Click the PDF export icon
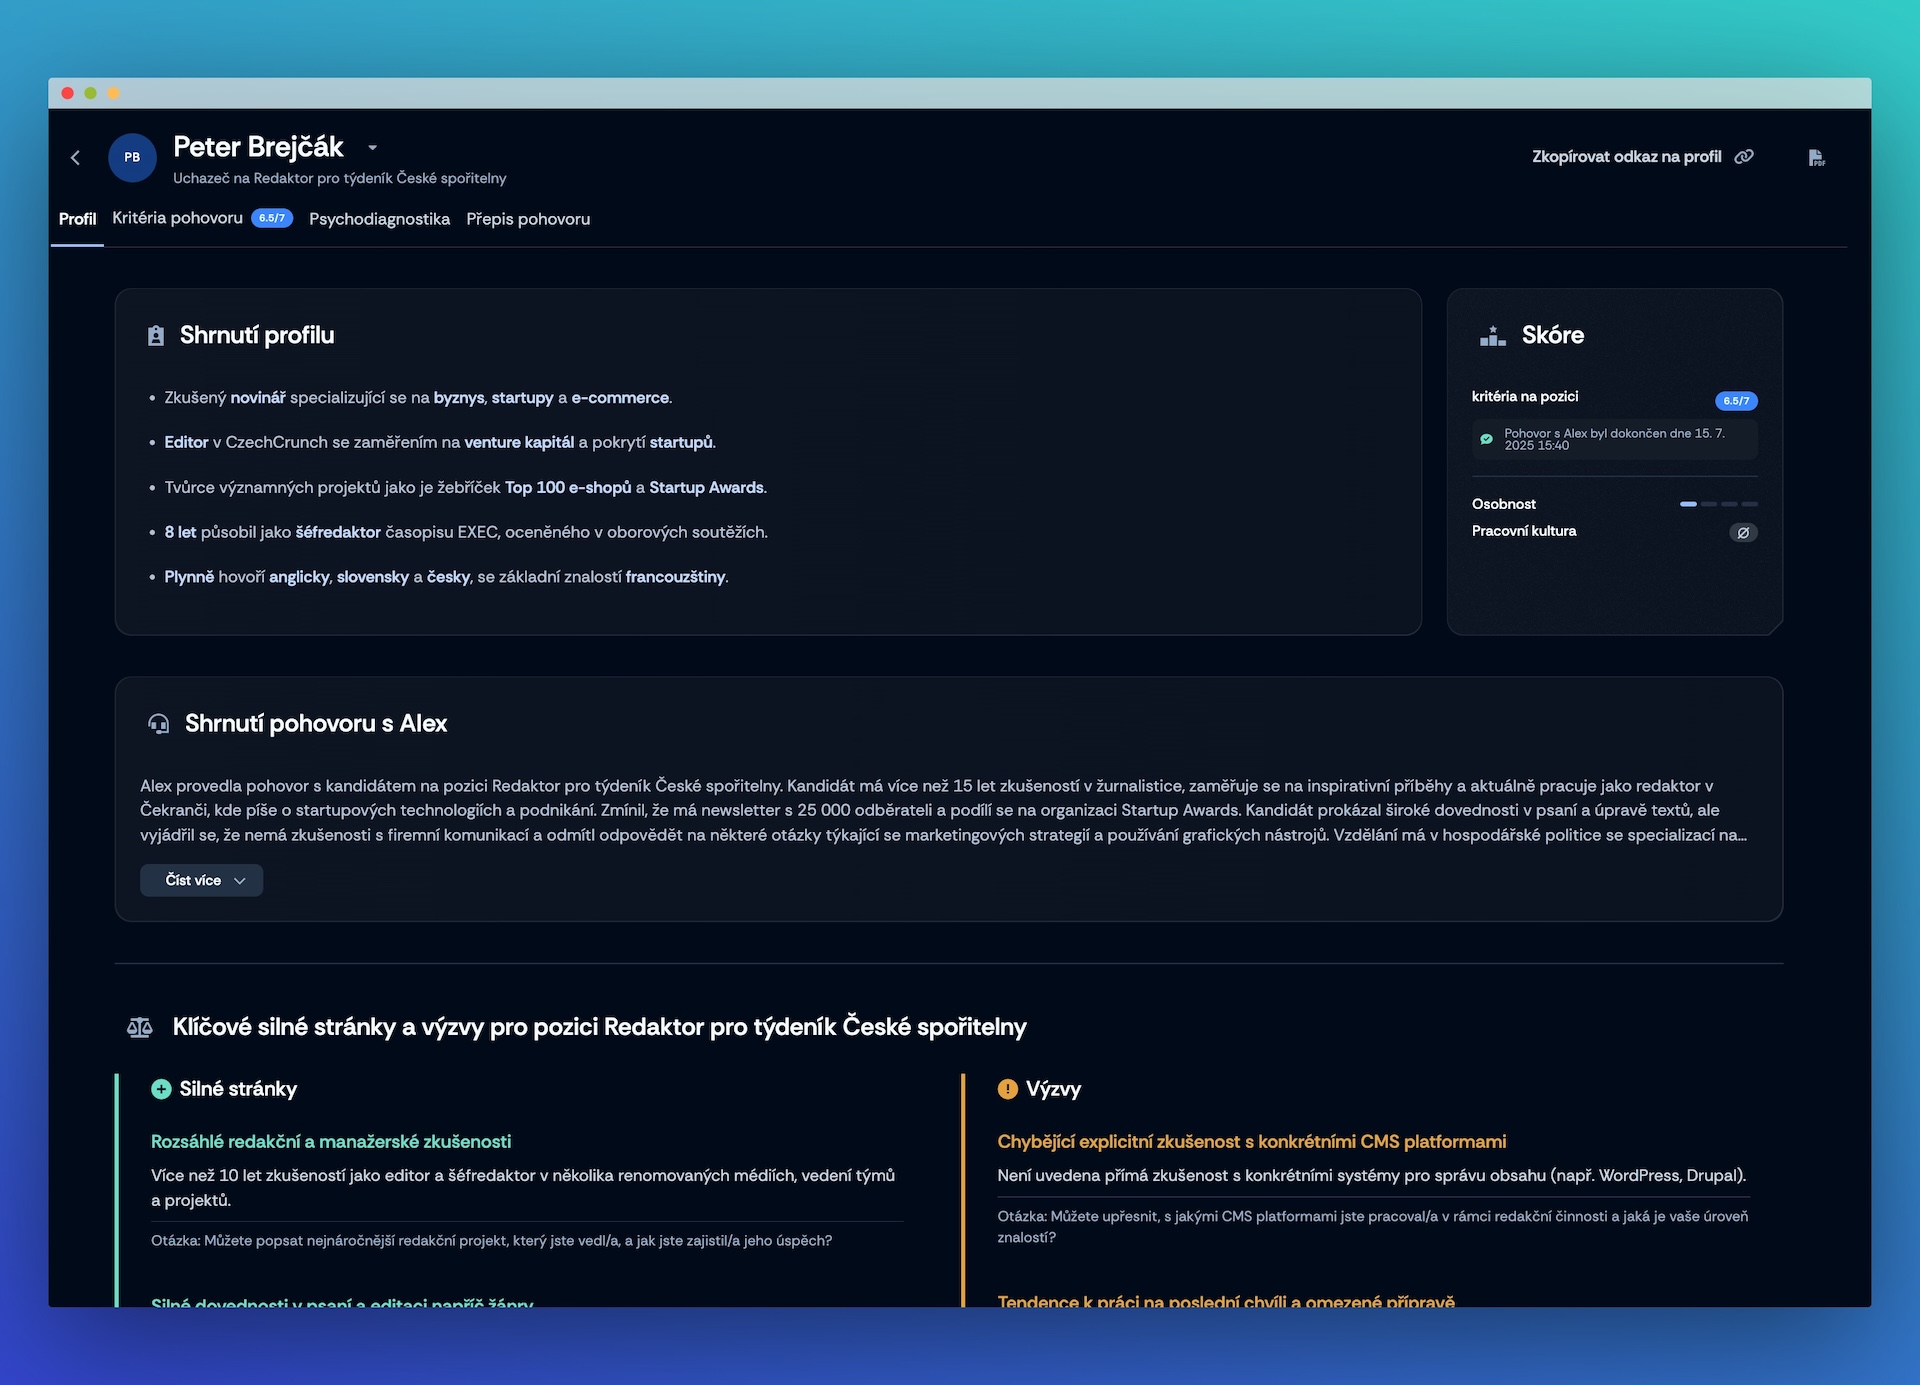This screenshot has width=1920, height=1385. (x=1816, y=158)
